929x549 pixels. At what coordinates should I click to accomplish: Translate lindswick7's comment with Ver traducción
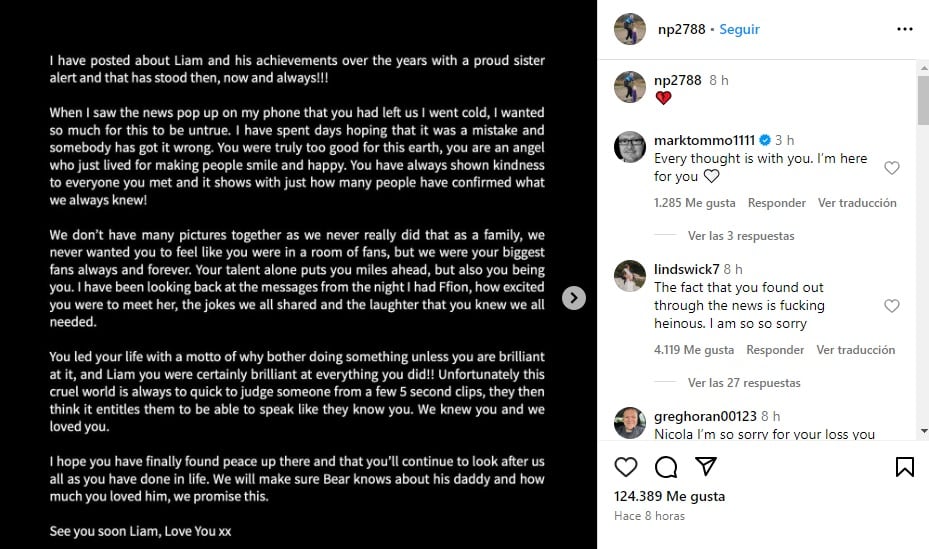(x=856, y=350)
